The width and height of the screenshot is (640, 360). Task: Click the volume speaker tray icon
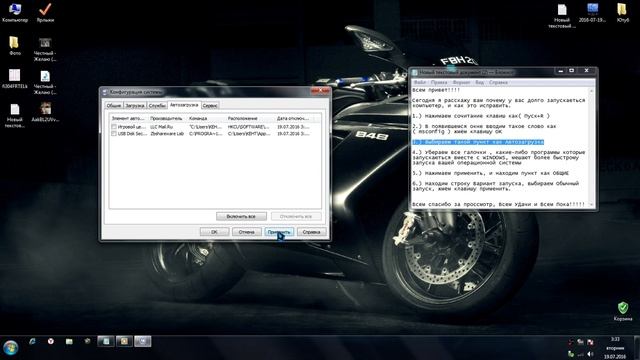coord(590,353)
